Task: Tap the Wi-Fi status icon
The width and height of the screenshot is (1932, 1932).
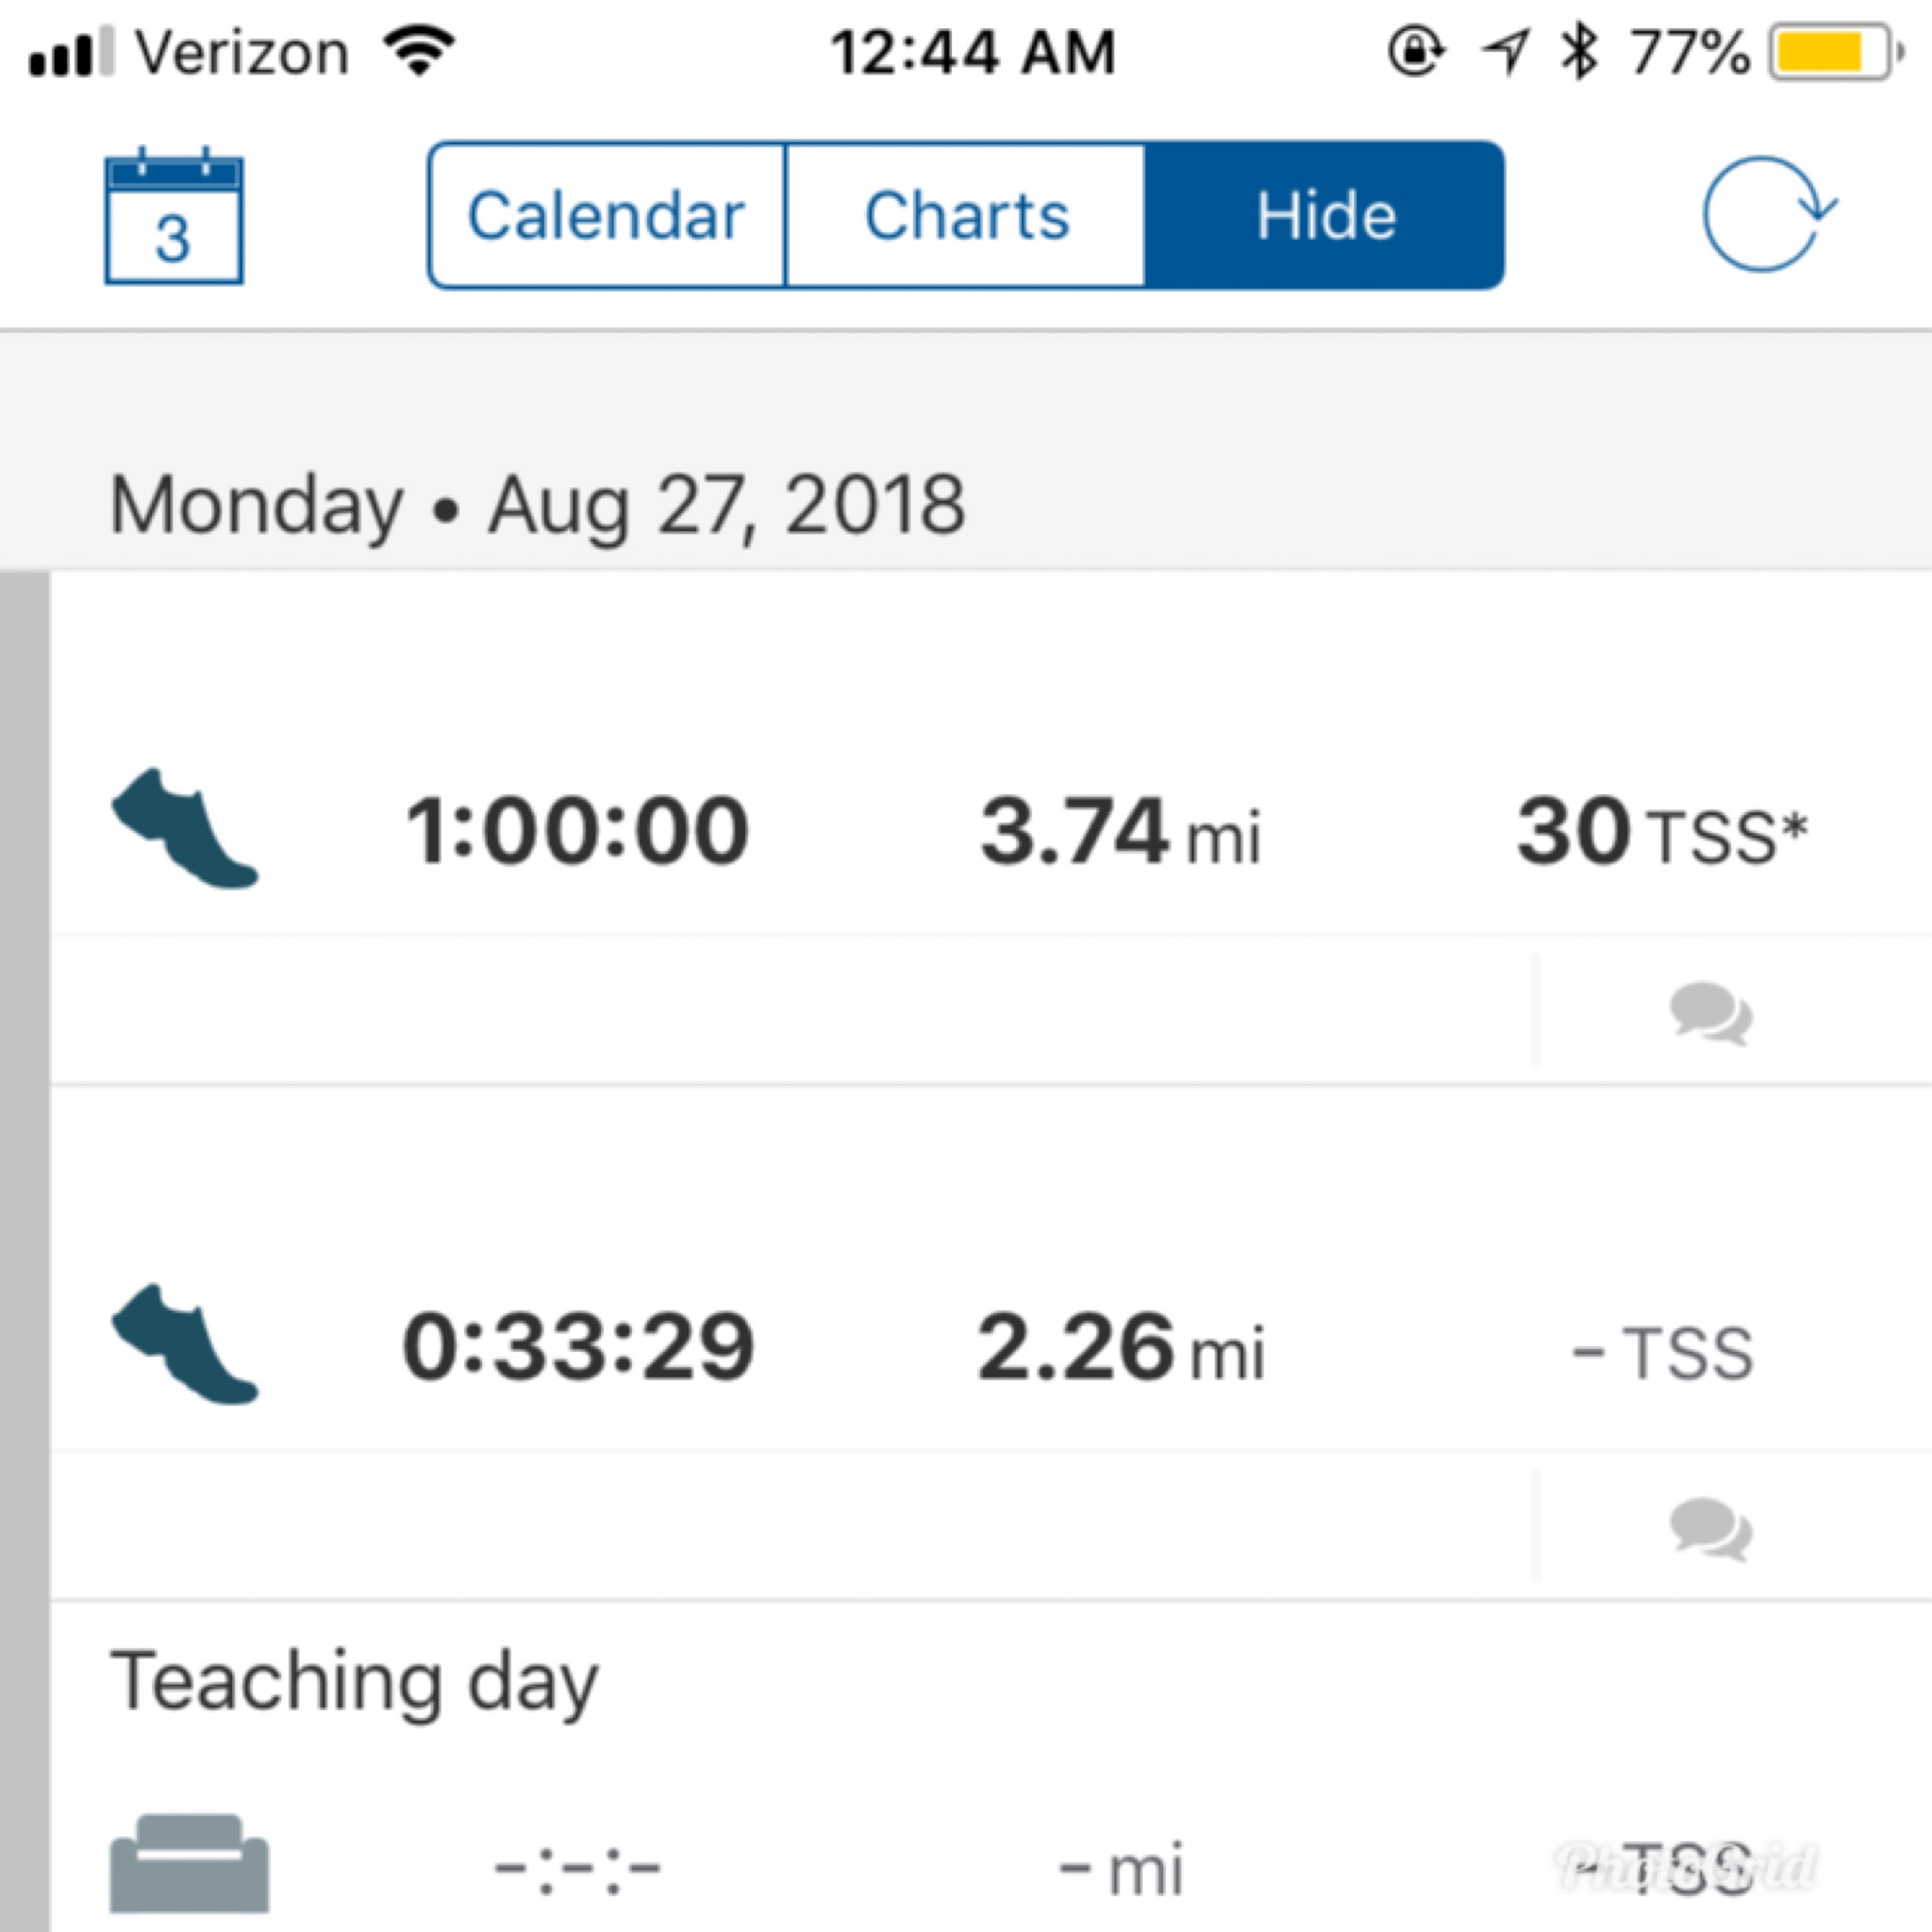Action: click(422, 50)
